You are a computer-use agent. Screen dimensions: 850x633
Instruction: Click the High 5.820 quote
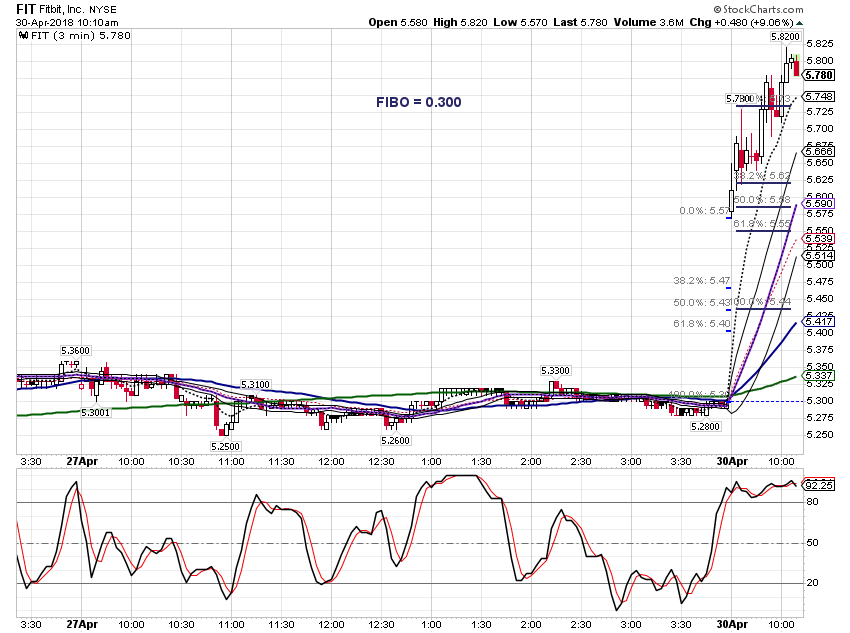(x=460, y=22)
